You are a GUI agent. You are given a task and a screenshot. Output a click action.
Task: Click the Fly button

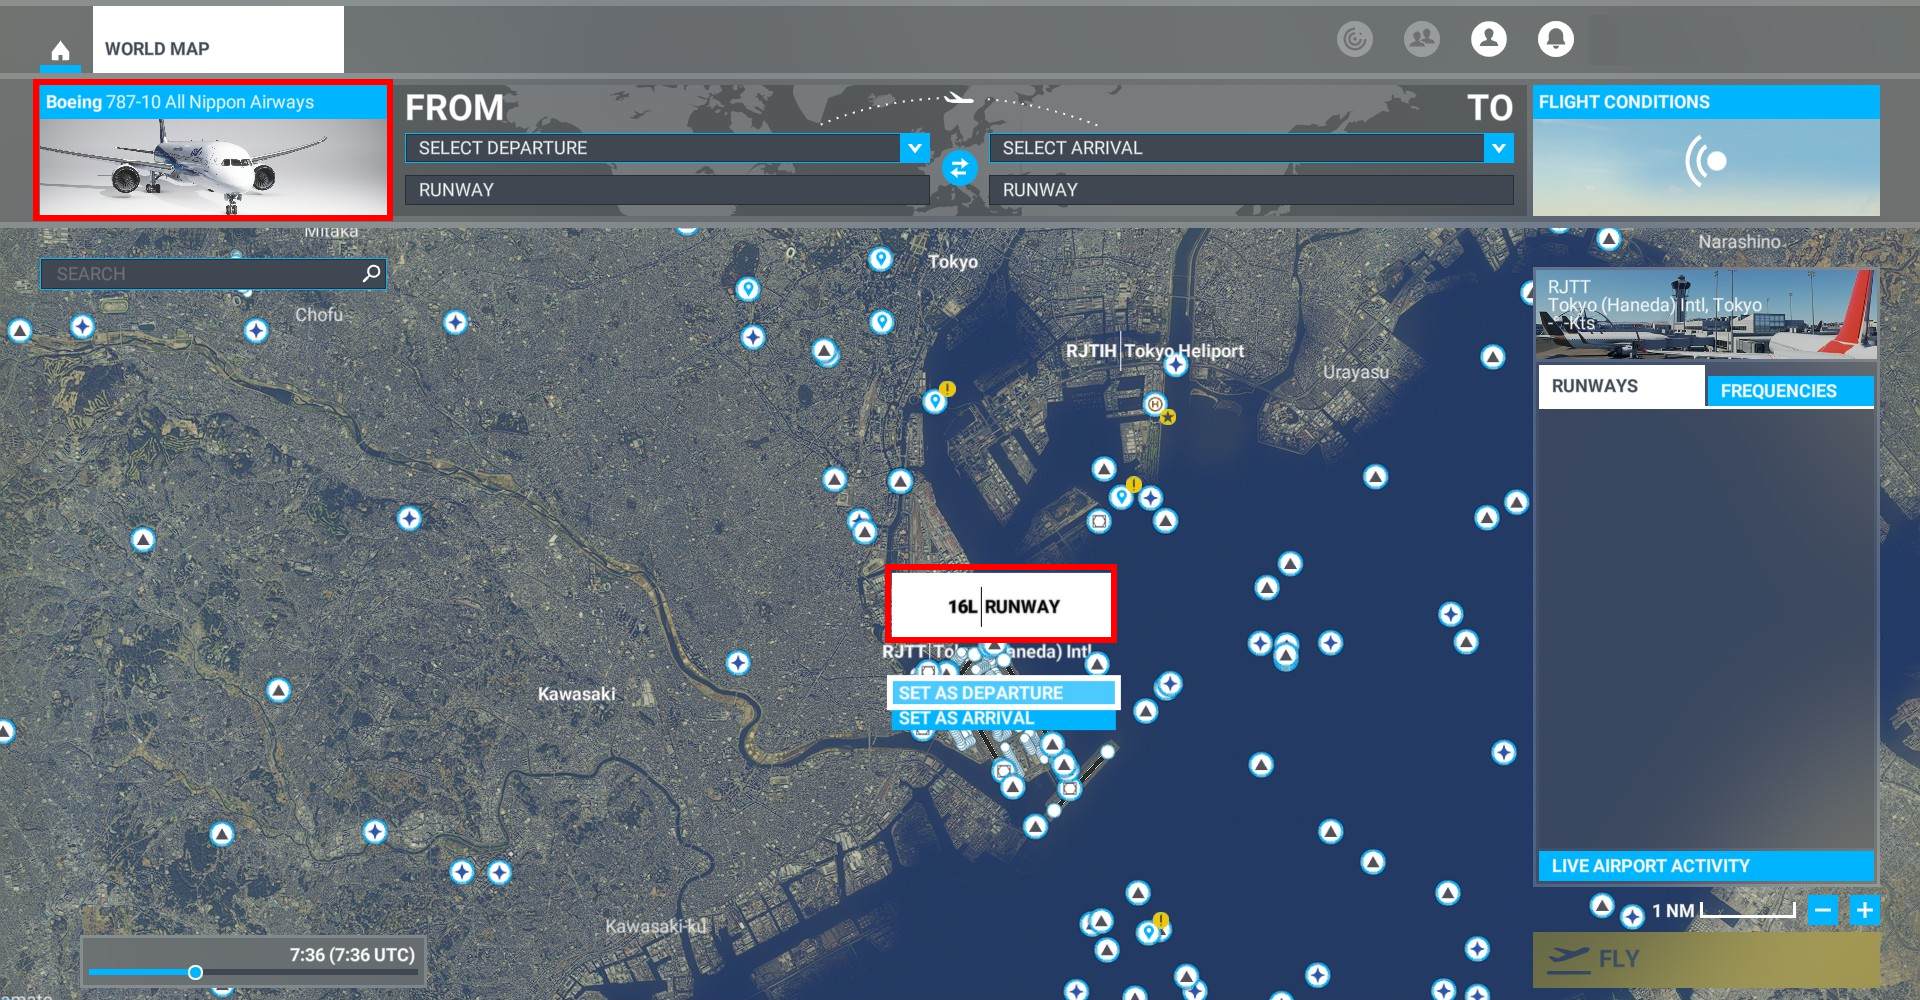pyautogui.click(x=1706, y=960)
